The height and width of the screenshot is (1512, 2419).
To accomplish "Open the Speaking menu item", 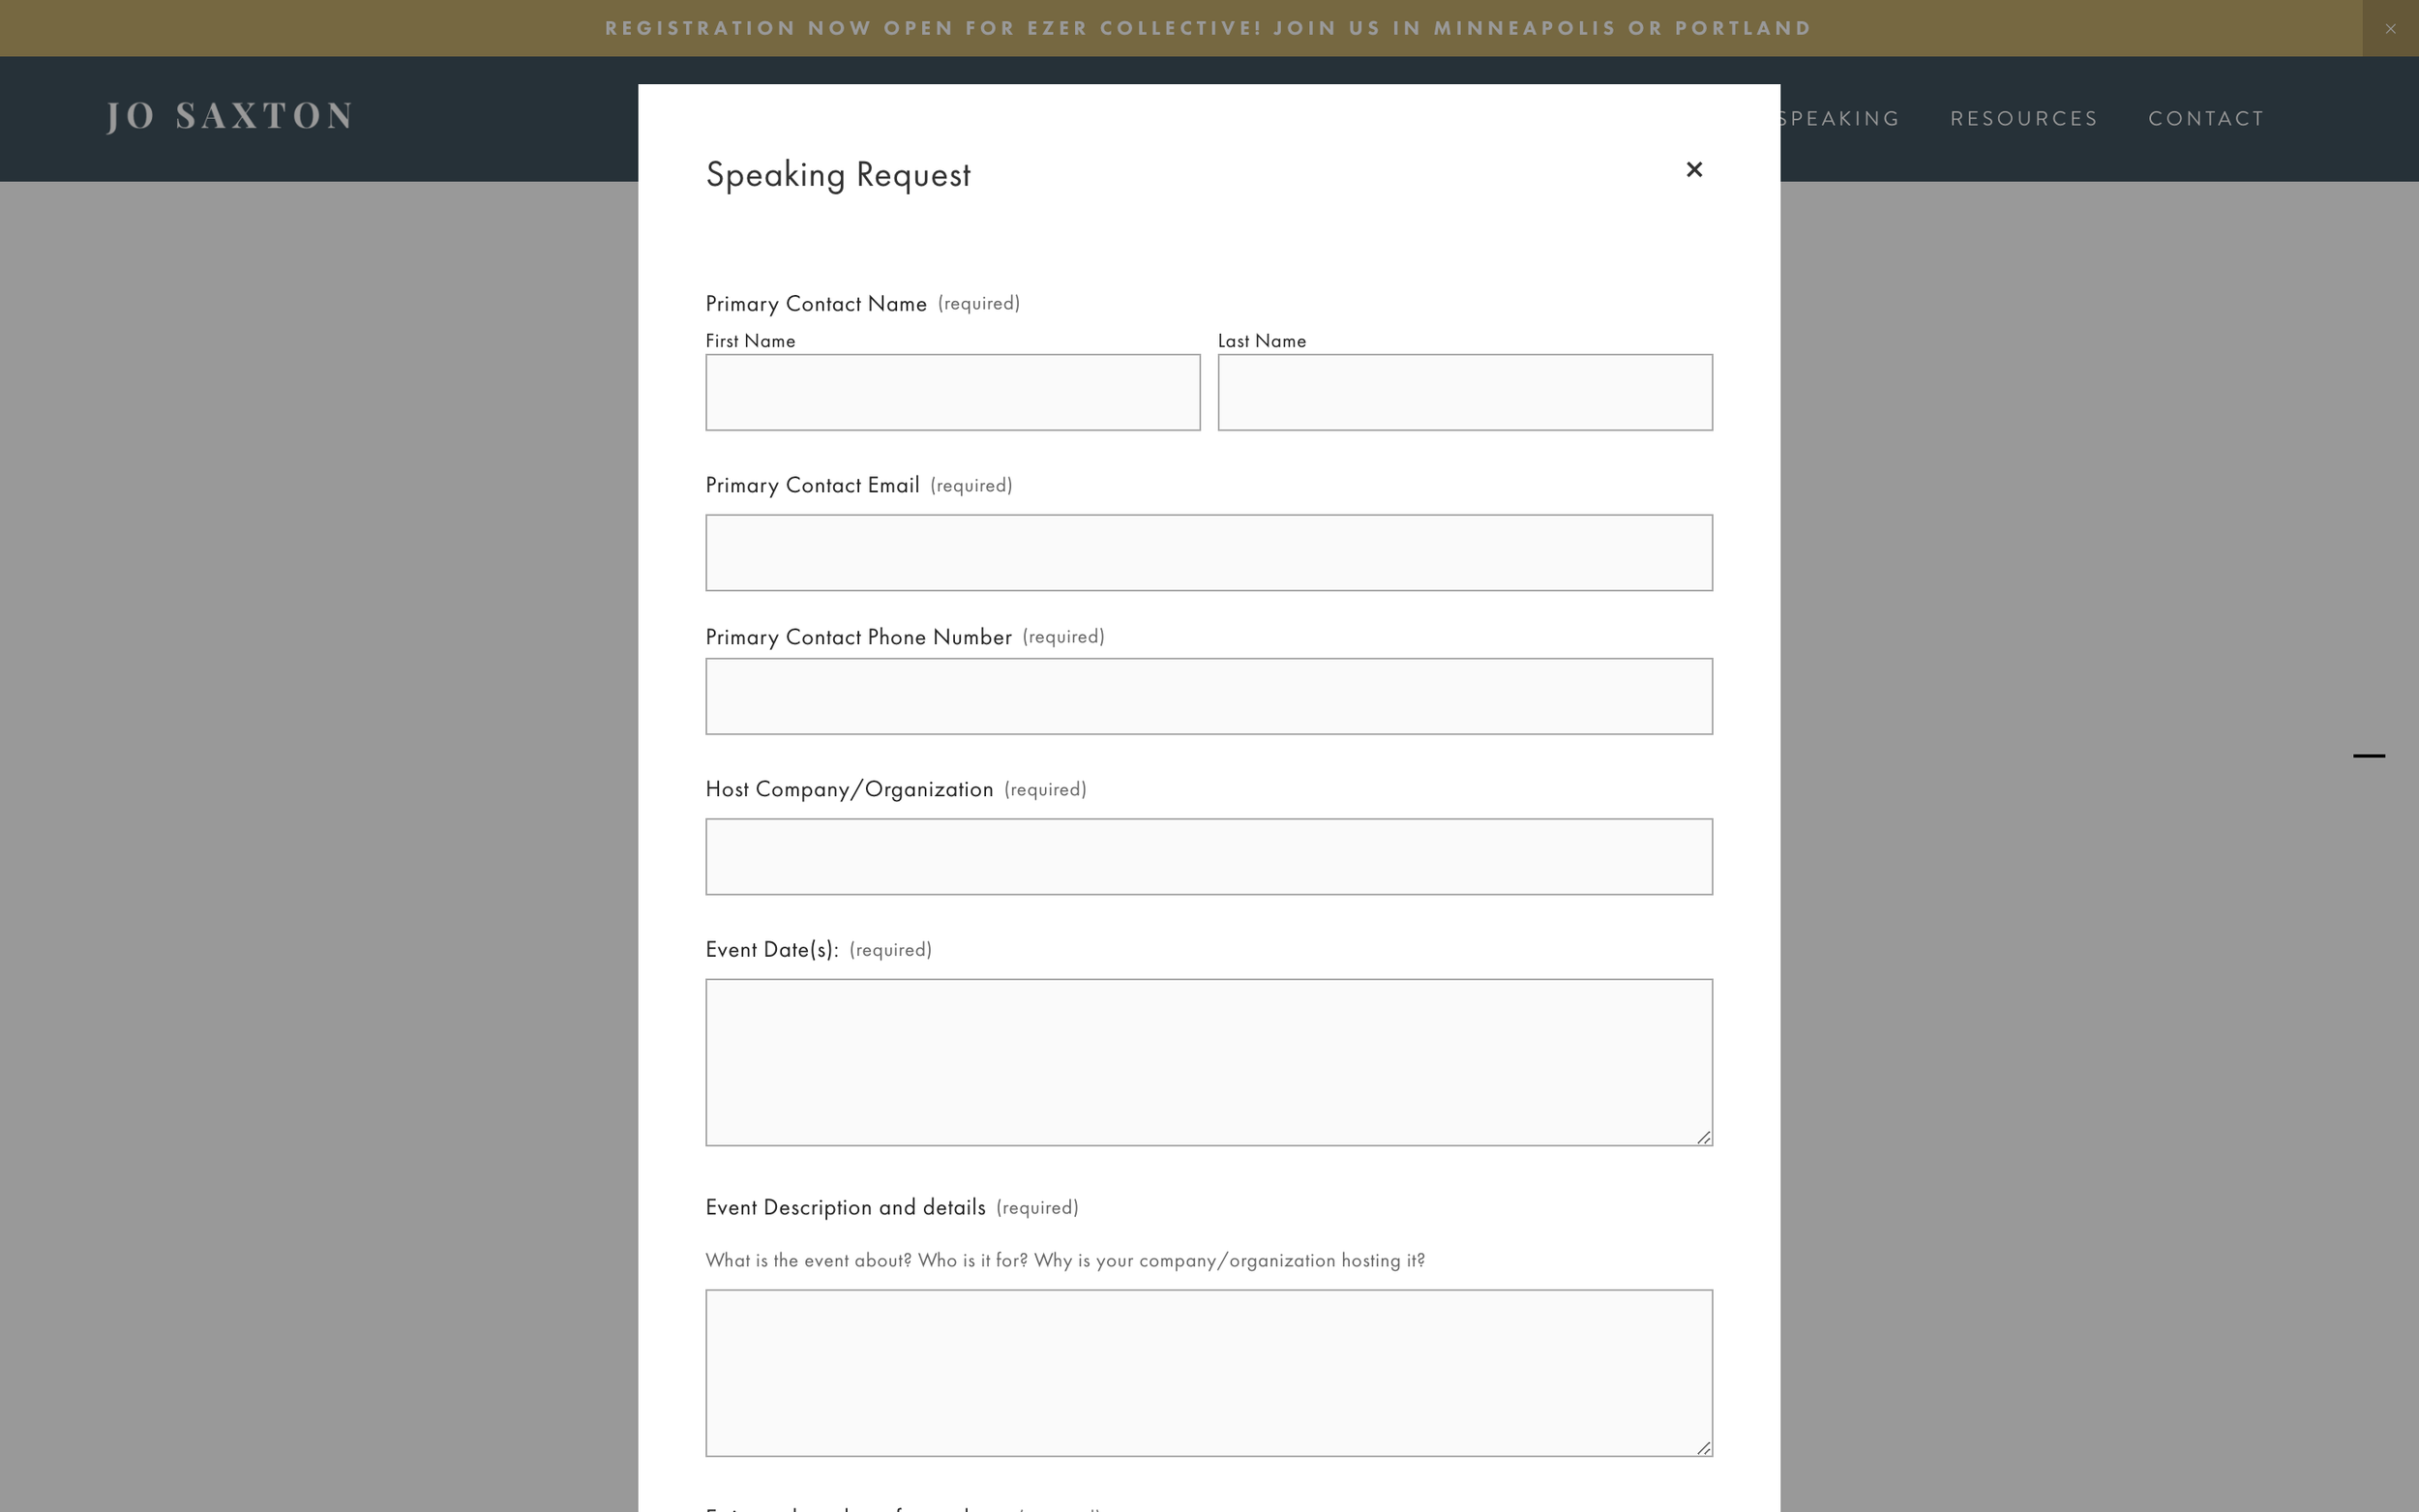I will (1840, 119).
